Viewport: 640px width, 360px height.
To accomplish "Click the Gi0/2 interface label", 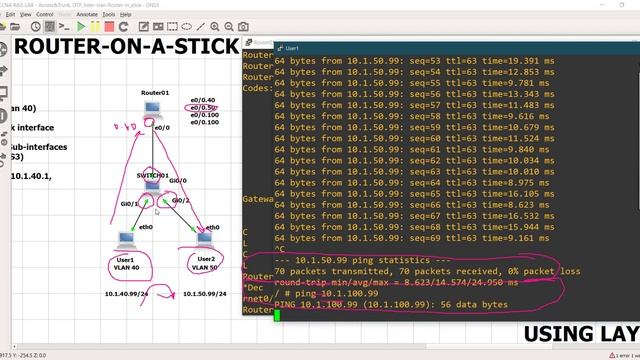I will (x=180, y=200).
